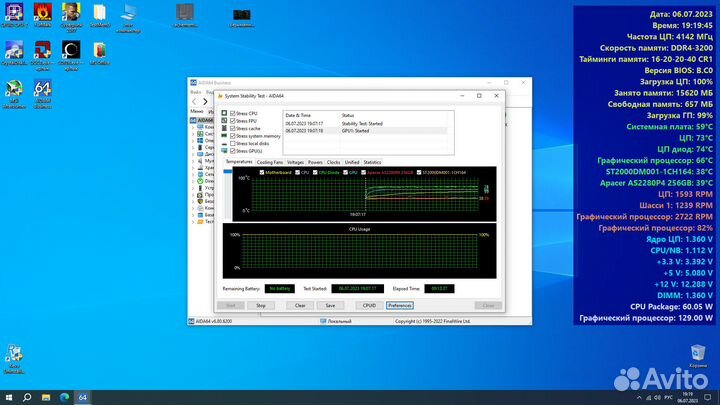Open the grey image file on desktop
The height and width of the screenshot is (405, 720).
[x=185, y=15]
